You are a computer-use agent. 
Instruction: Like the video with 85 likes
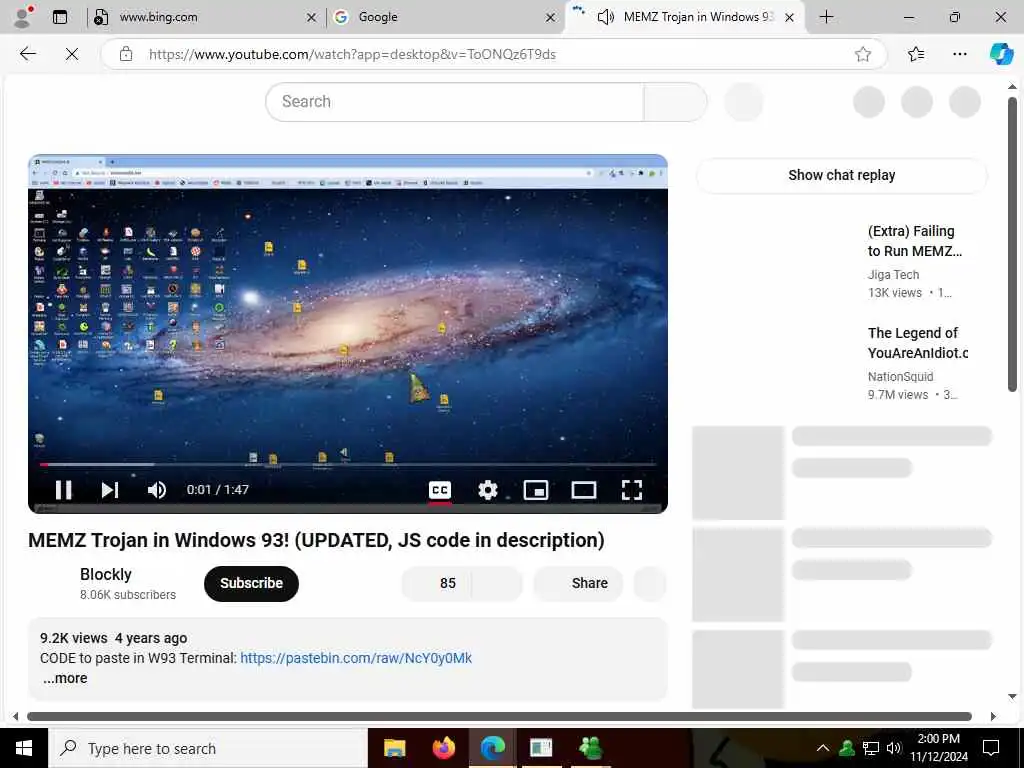point(436,583)
